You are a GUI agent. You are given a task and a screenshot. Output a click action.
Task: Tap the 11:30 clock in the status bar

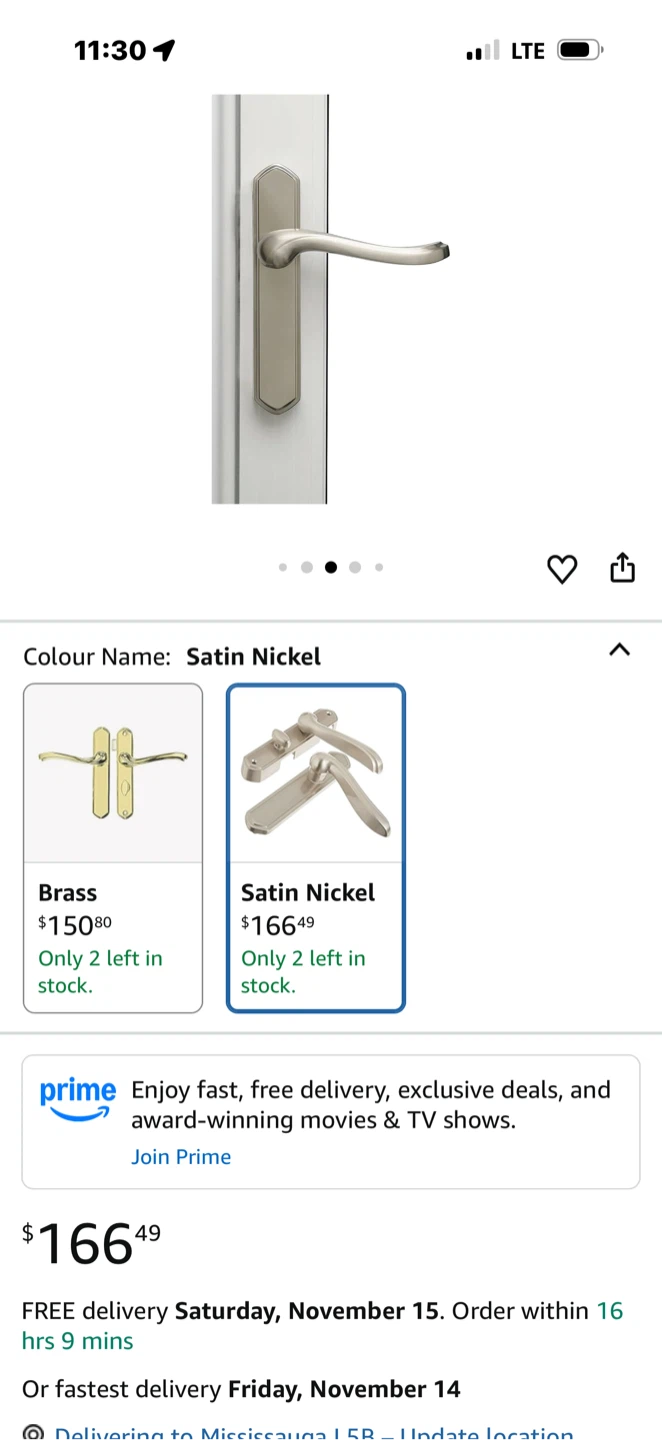click(110, 50)
